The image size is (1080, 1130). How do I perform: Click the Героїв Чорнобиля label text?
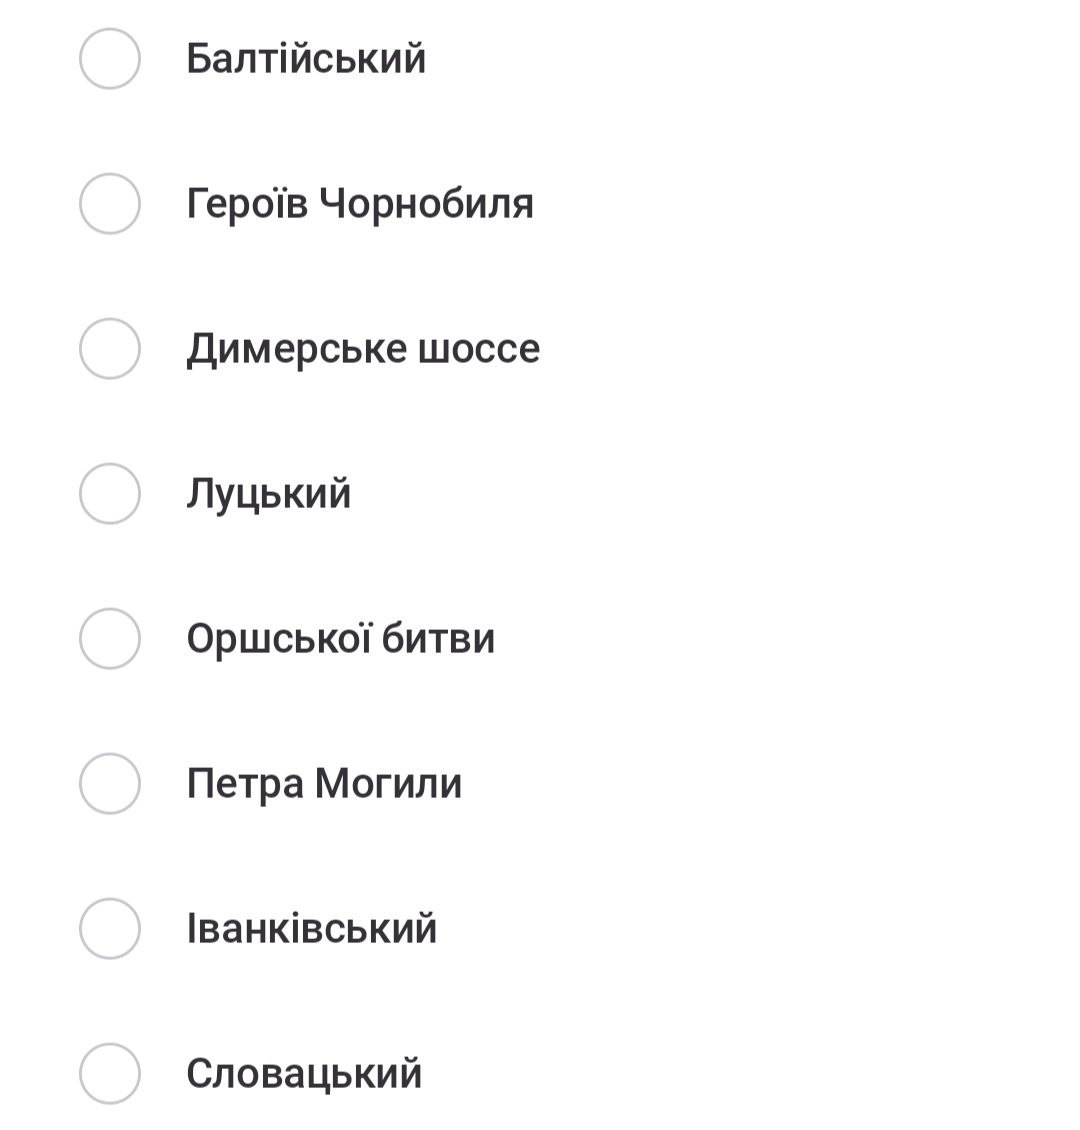point(360,204)
